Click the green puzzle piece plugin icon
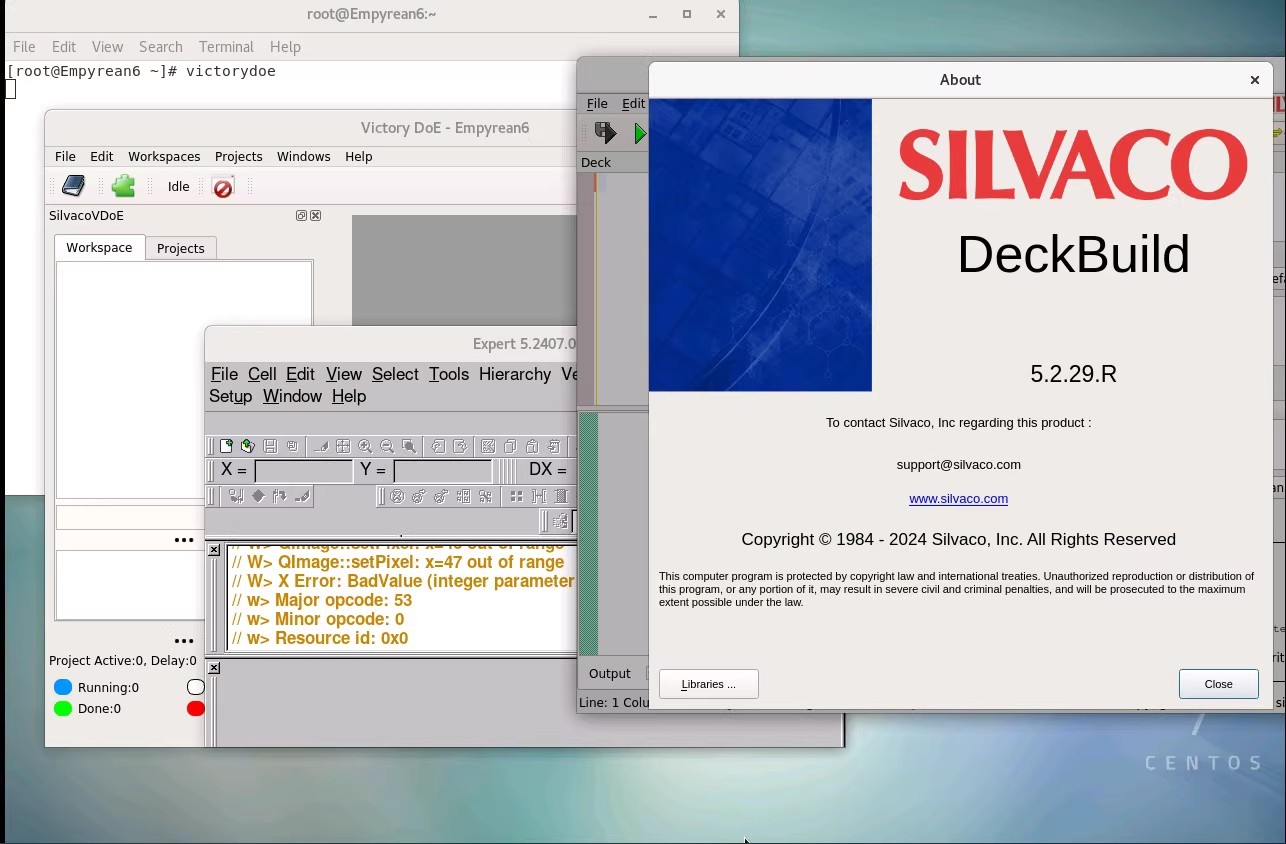 [123, 186]
